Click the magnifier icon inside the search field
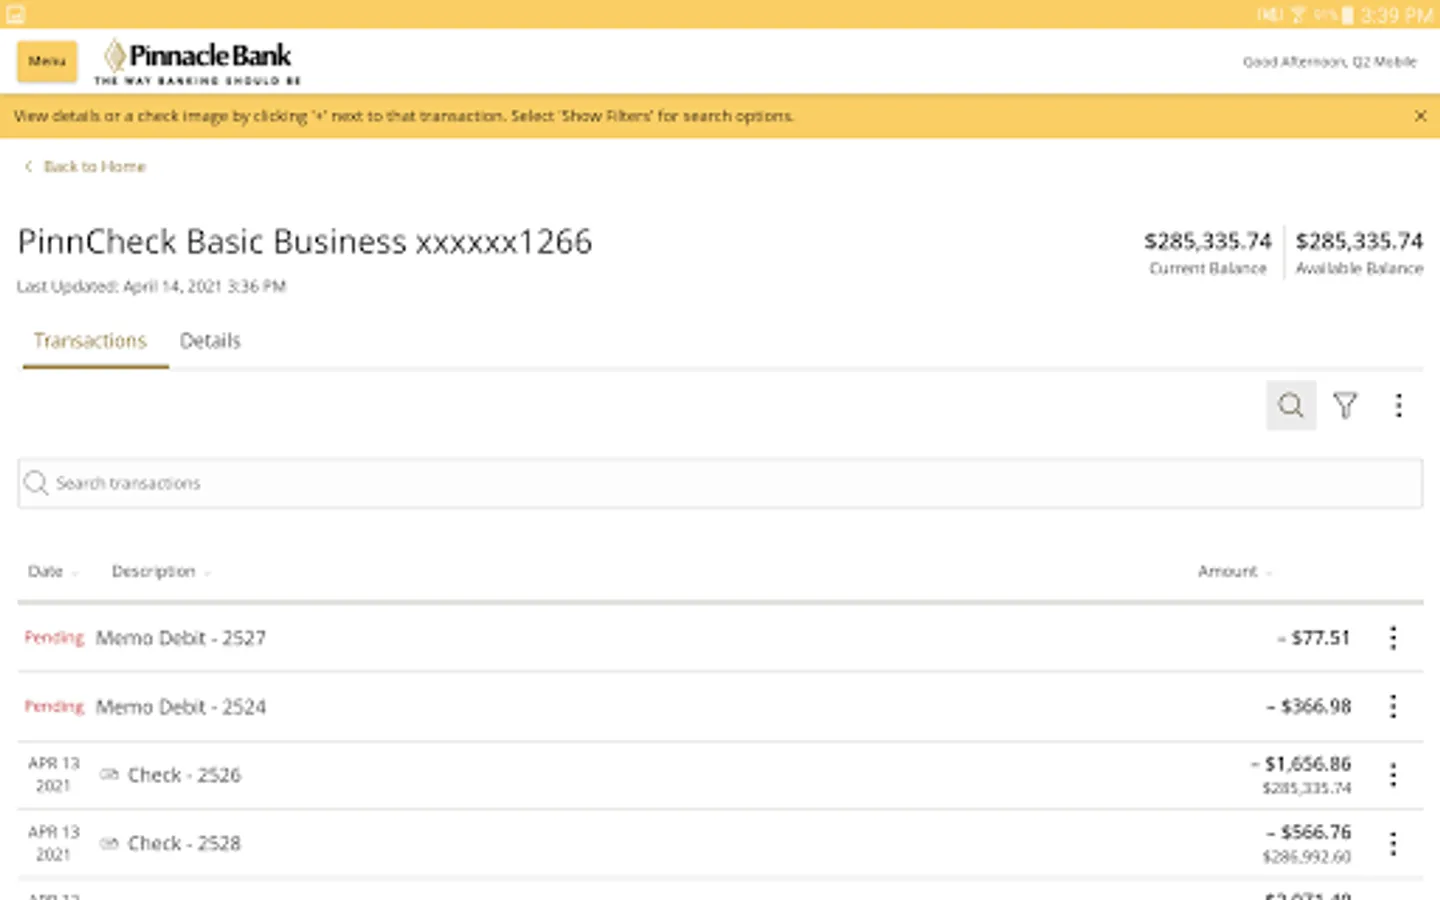Image resolution: width=1440 pixels, height=900 pixels. coord(36,483)
